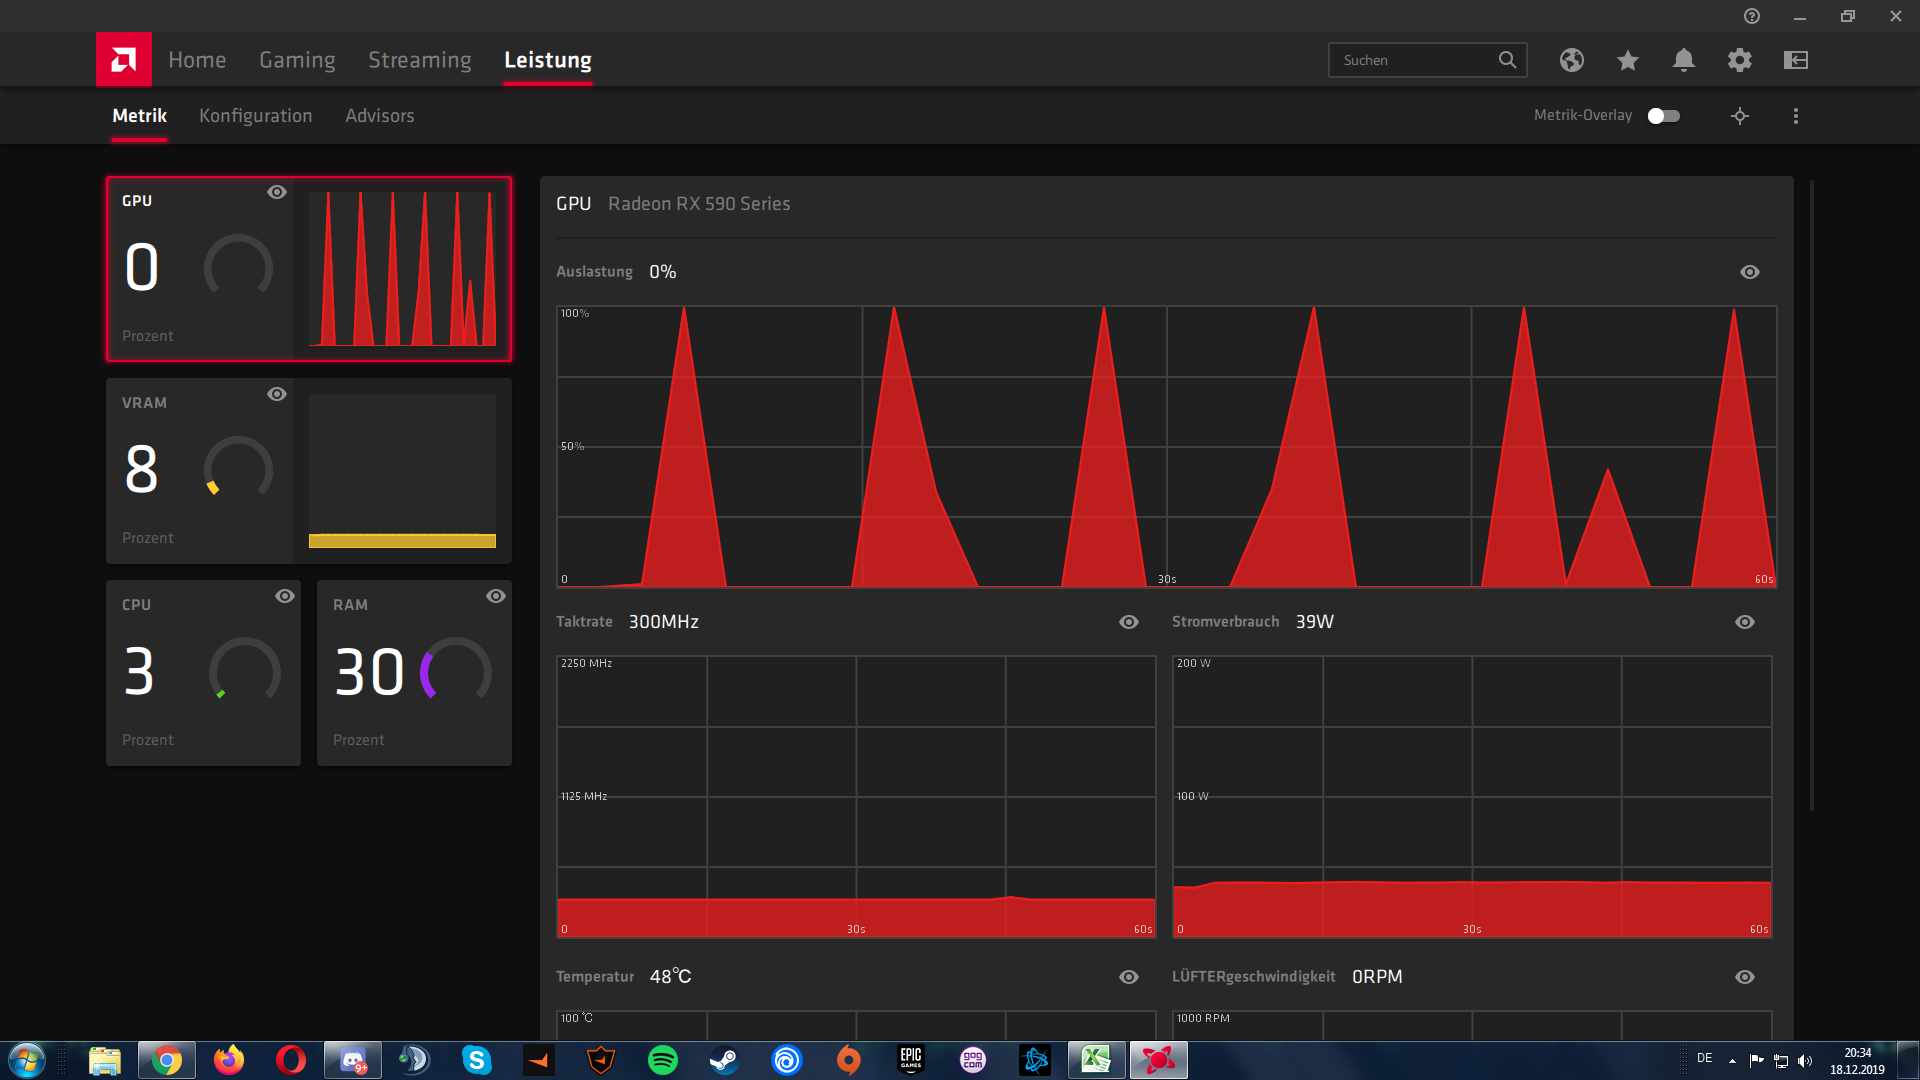Click the AMD logo home icon
The height and width of the screenshot is (1080, 1920).
coord(123,60)
